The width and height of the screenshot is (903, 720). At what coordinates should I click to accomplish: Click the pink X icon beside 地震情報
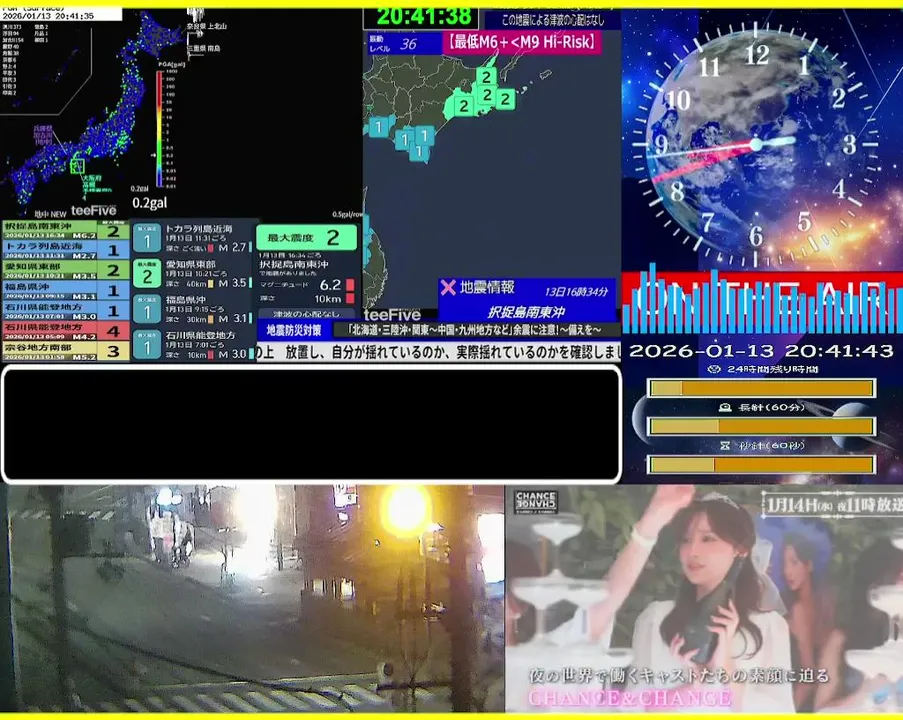447,287
